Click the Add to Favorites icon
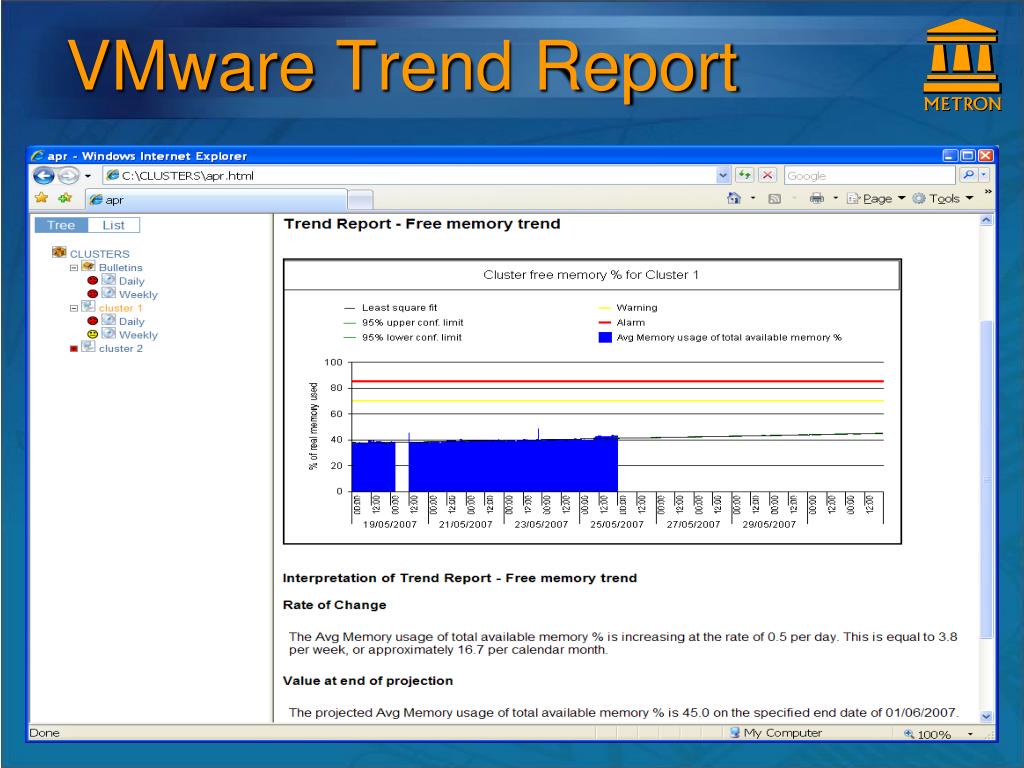This screenshot has width=1024, height=768. 65,198
